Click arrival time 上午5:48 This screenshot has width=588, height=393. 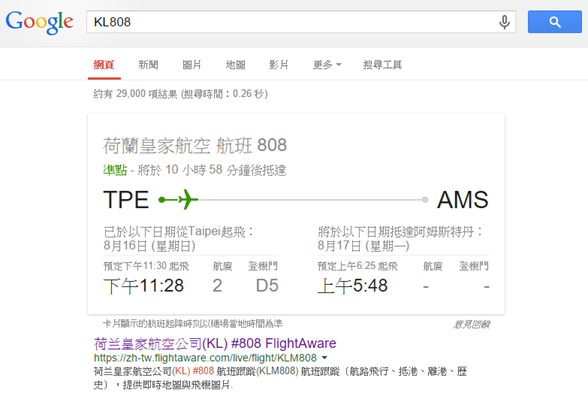point(352,286)
